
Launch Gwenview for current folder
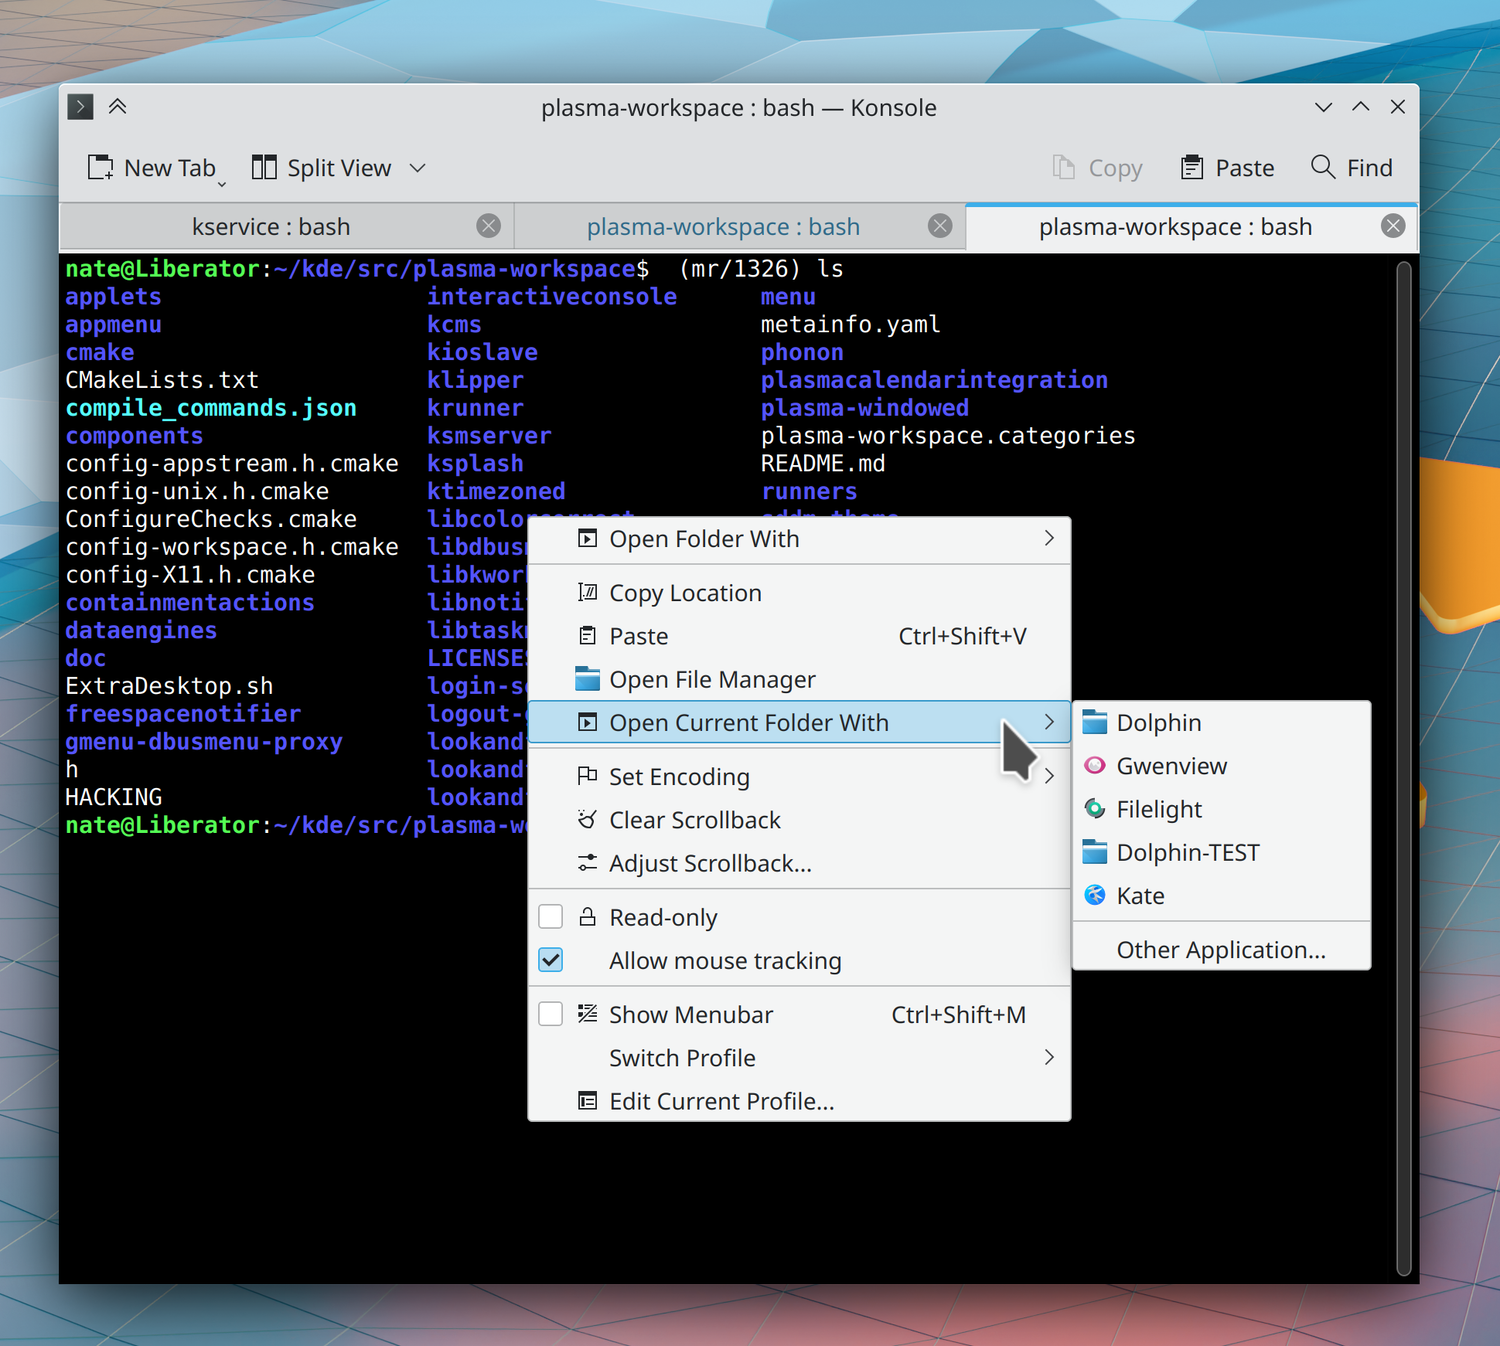1170,766
